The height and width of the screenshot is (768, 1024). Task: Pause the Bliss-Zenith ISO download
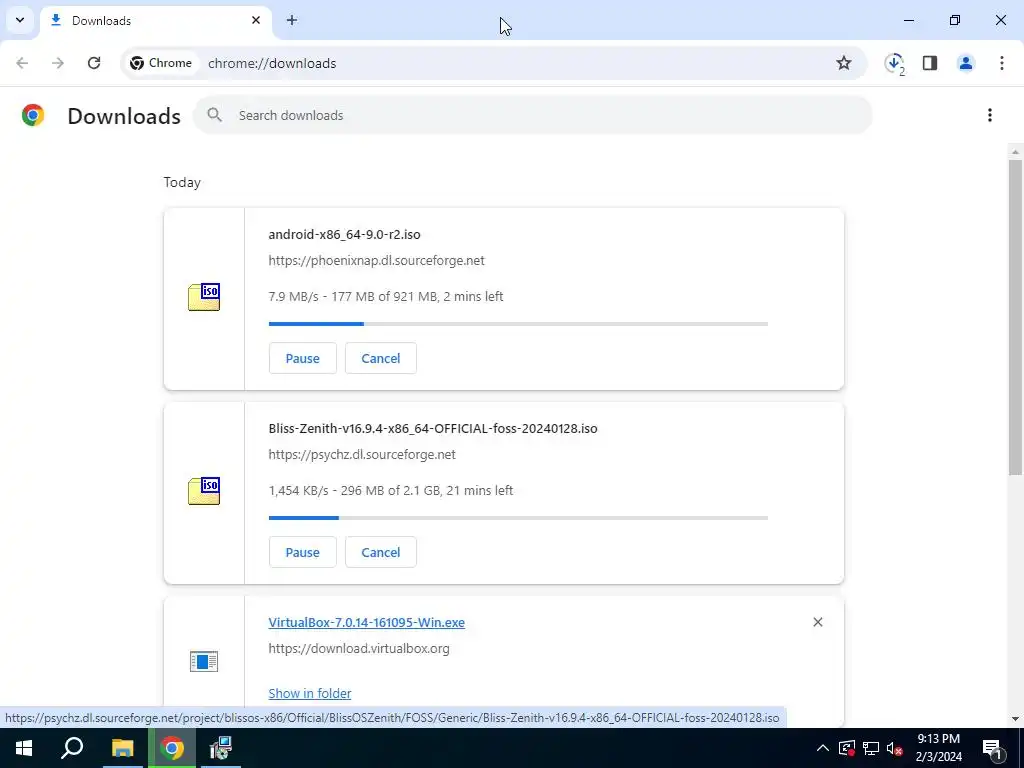(302, 552)
